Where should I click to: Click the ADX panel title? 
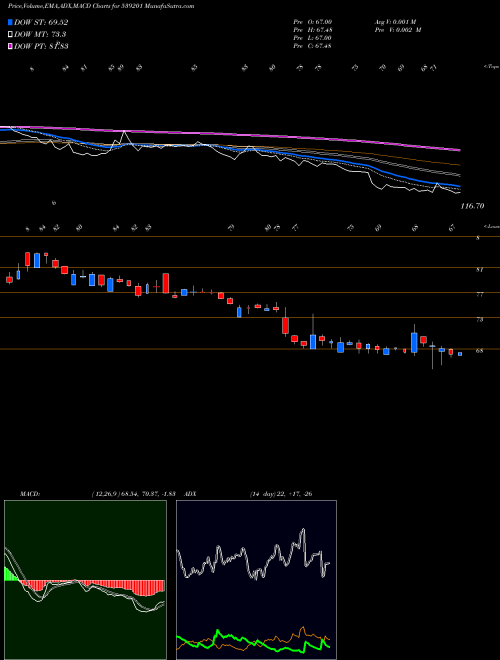(191, 493)
